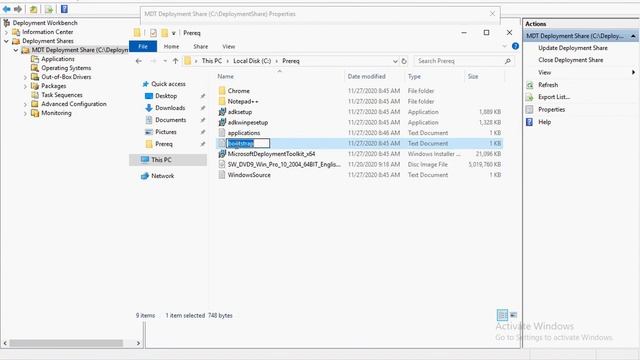This screenshot has height=360, width=640.
Task: Click the search magnifier icon
Action: click(x=507, y=61)
